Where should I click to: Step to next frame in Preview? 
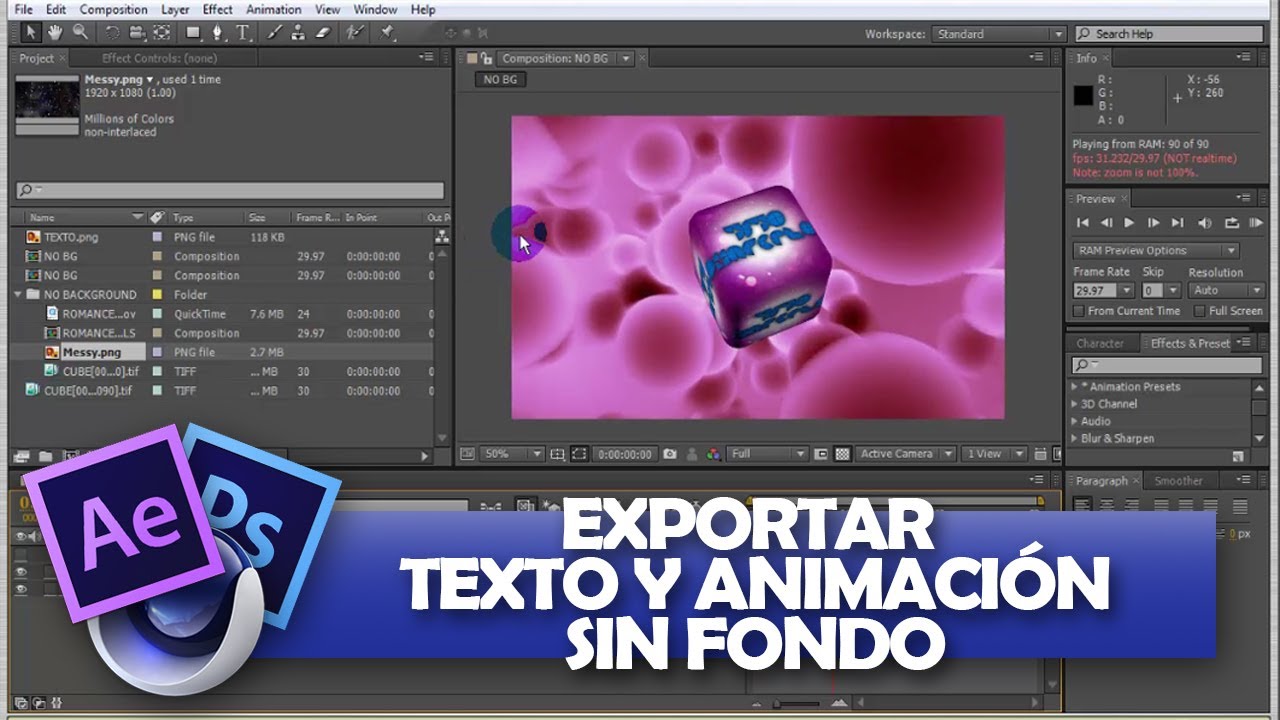coord(1153,223)
